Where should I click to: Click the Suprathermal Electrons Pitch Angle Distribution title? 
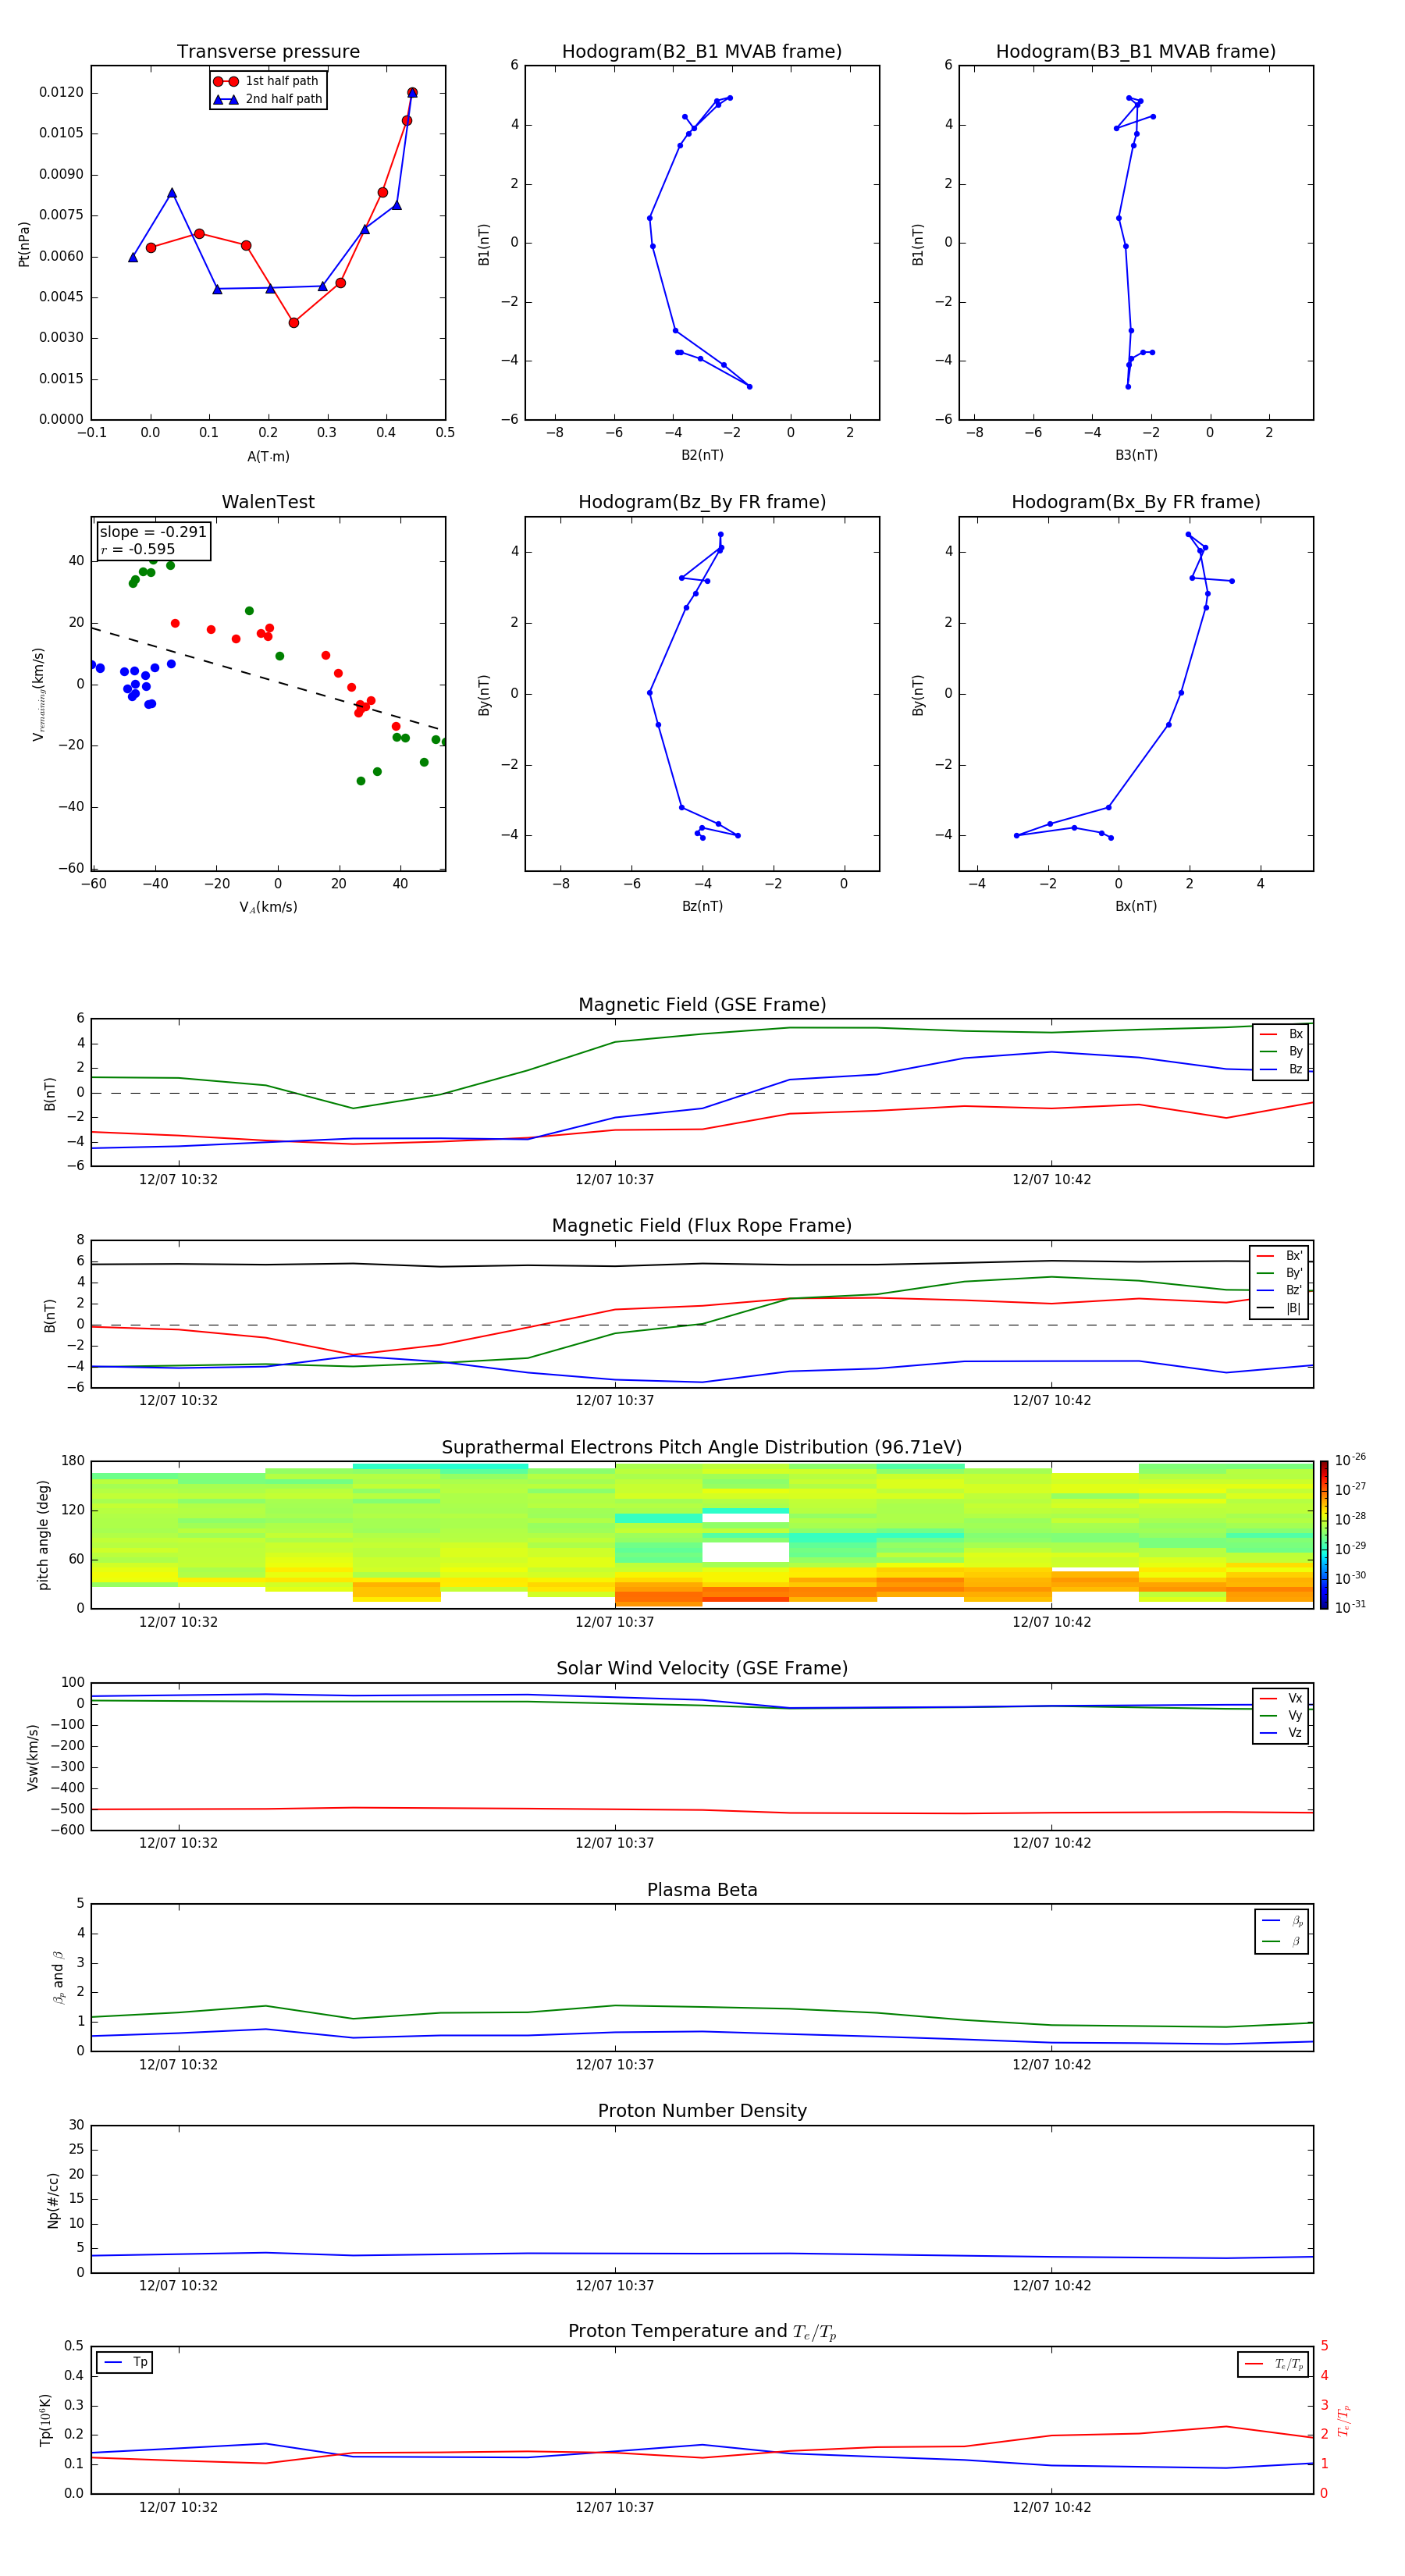click(x=702, y=1448)
